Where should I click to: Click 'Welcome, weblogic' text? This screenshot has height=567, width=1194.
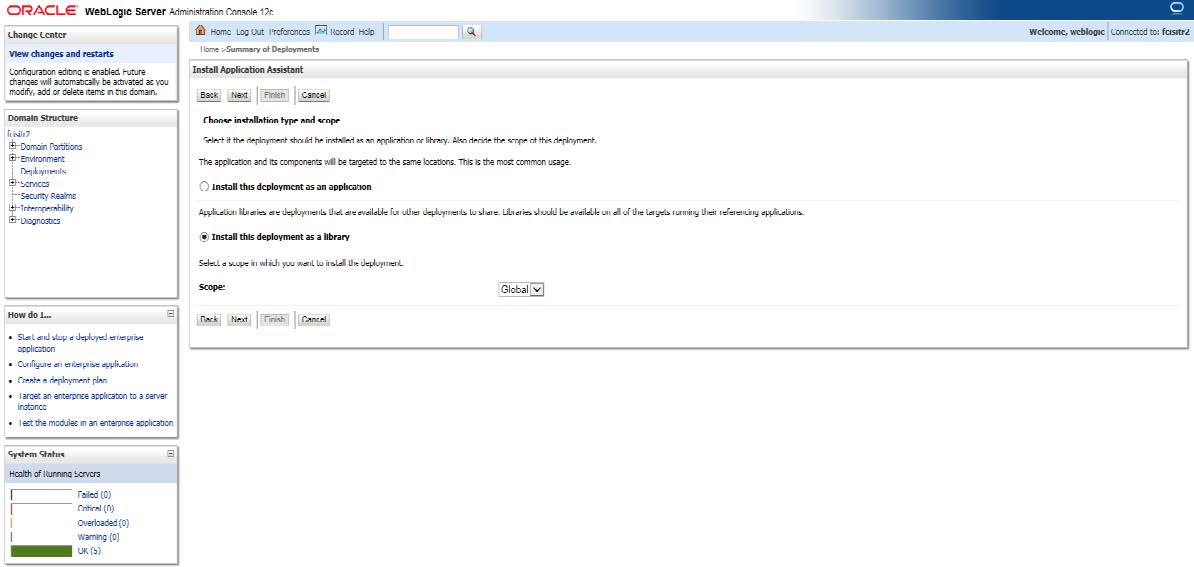coord(1066,32)
